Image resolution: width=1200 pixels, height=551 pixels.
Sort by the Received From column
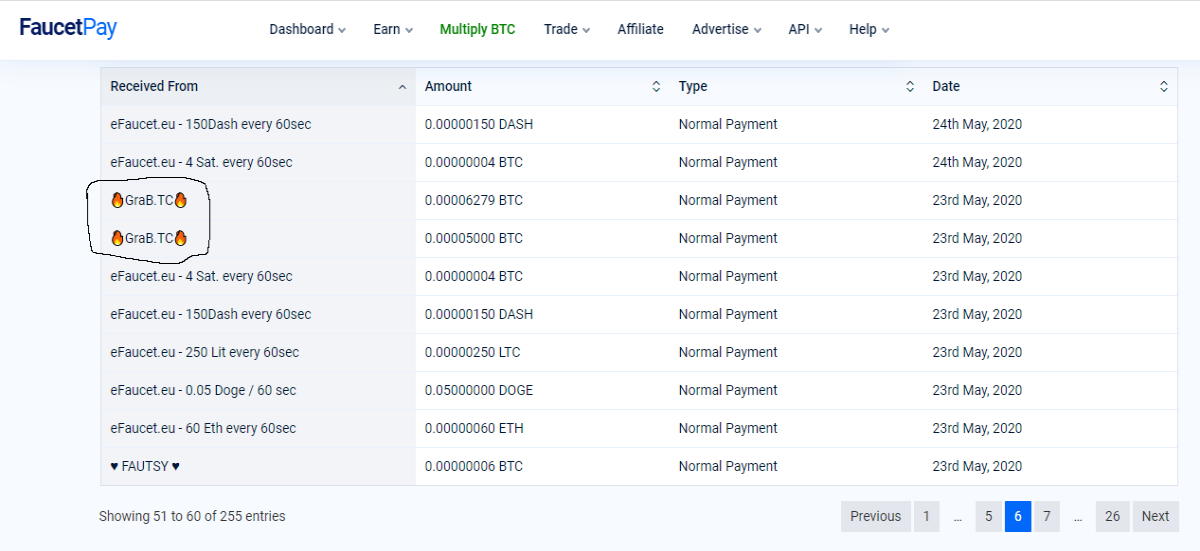258,86
